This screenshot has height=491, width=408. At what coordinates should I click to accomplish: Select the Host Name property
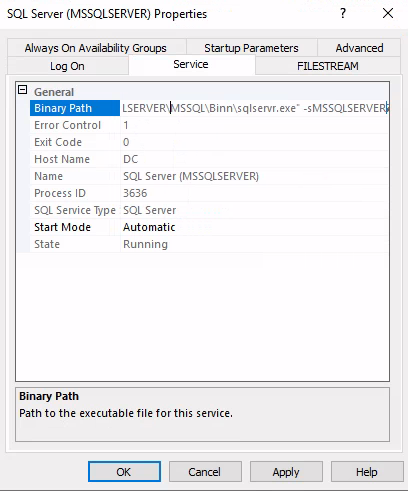(209, 159)
